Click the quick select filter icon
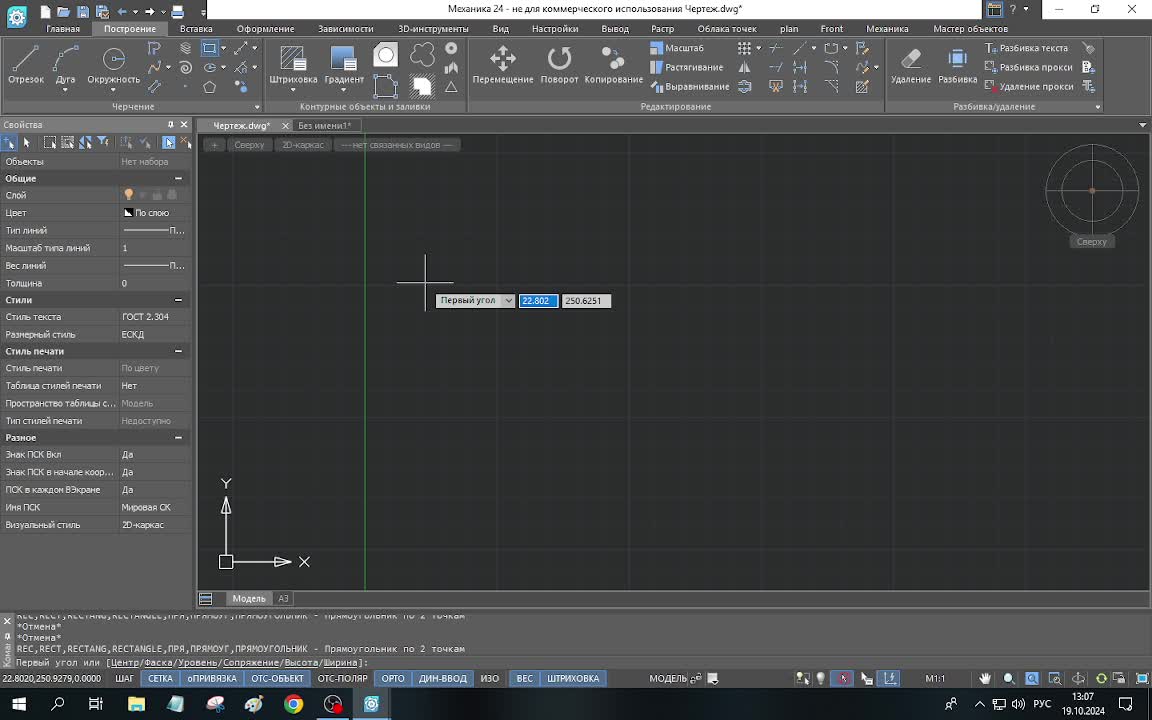 (103, 143)
